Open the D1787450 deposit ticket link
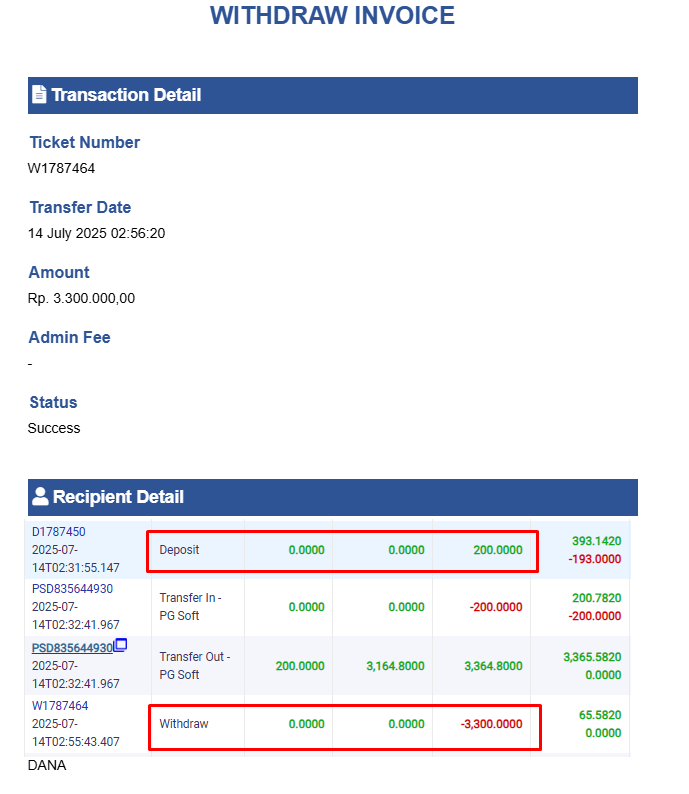 pos(59,532)
